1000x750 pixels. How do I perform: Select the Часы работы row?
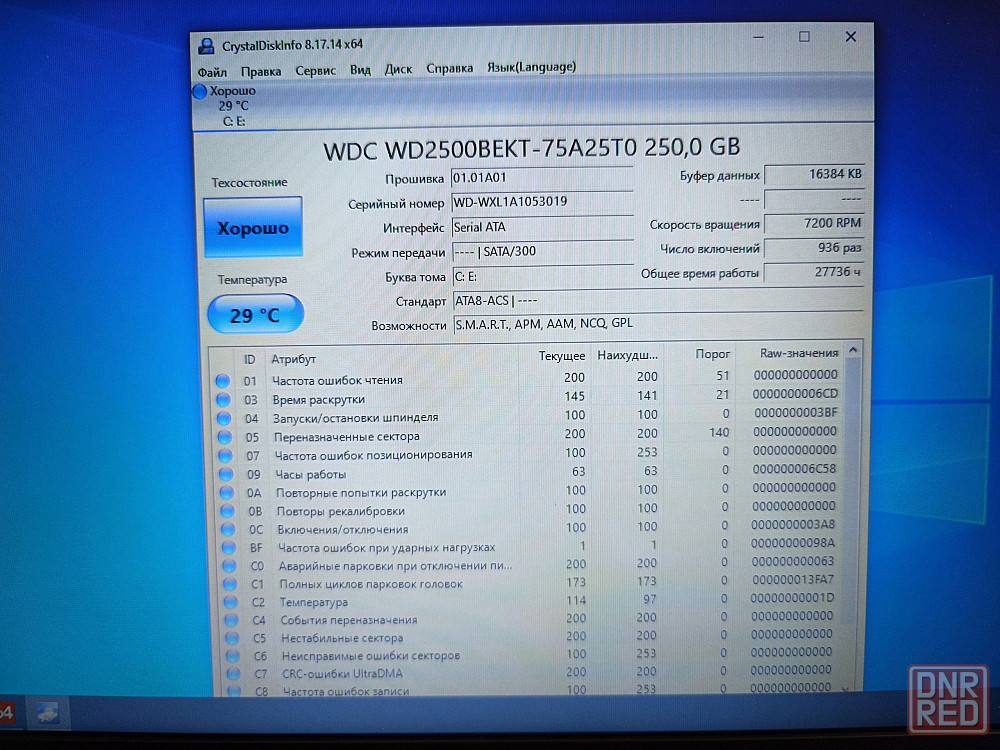pyautogui.click(x=529, y=471)
